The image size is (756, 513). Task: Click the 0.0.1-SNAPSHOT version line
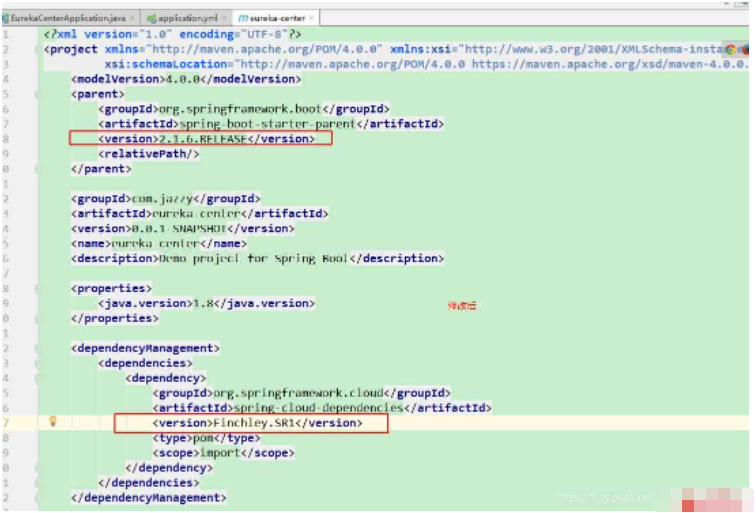coord(183,229)
